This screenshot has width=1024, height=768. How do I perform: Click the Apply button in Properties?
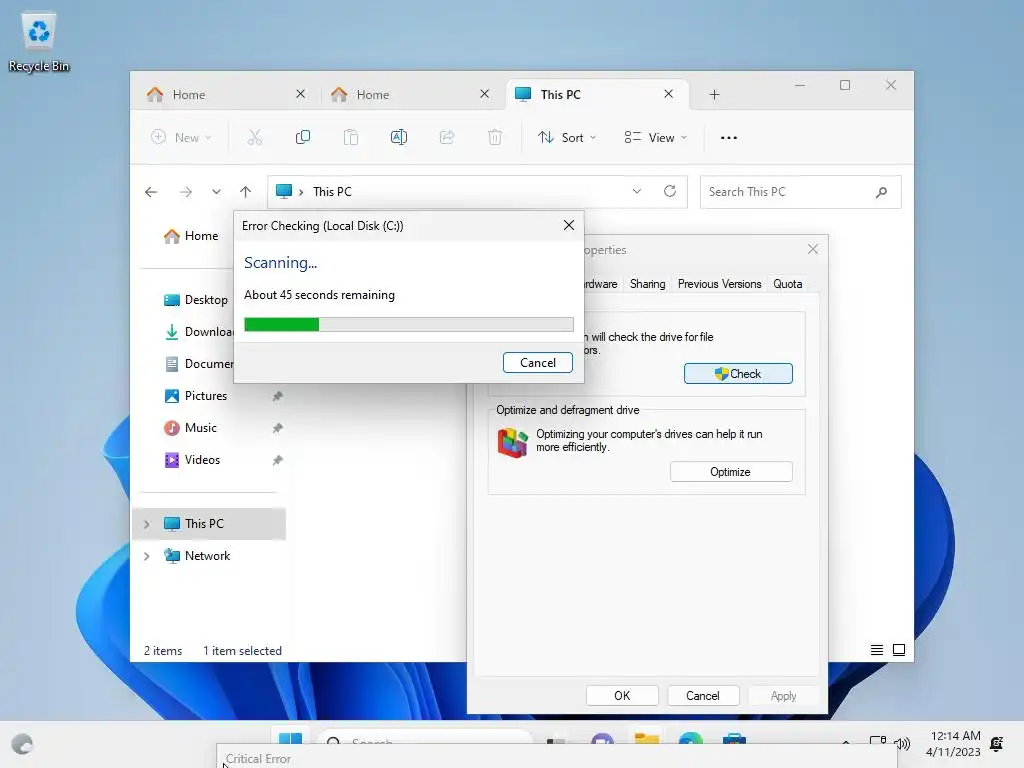(x=783, y=696)
